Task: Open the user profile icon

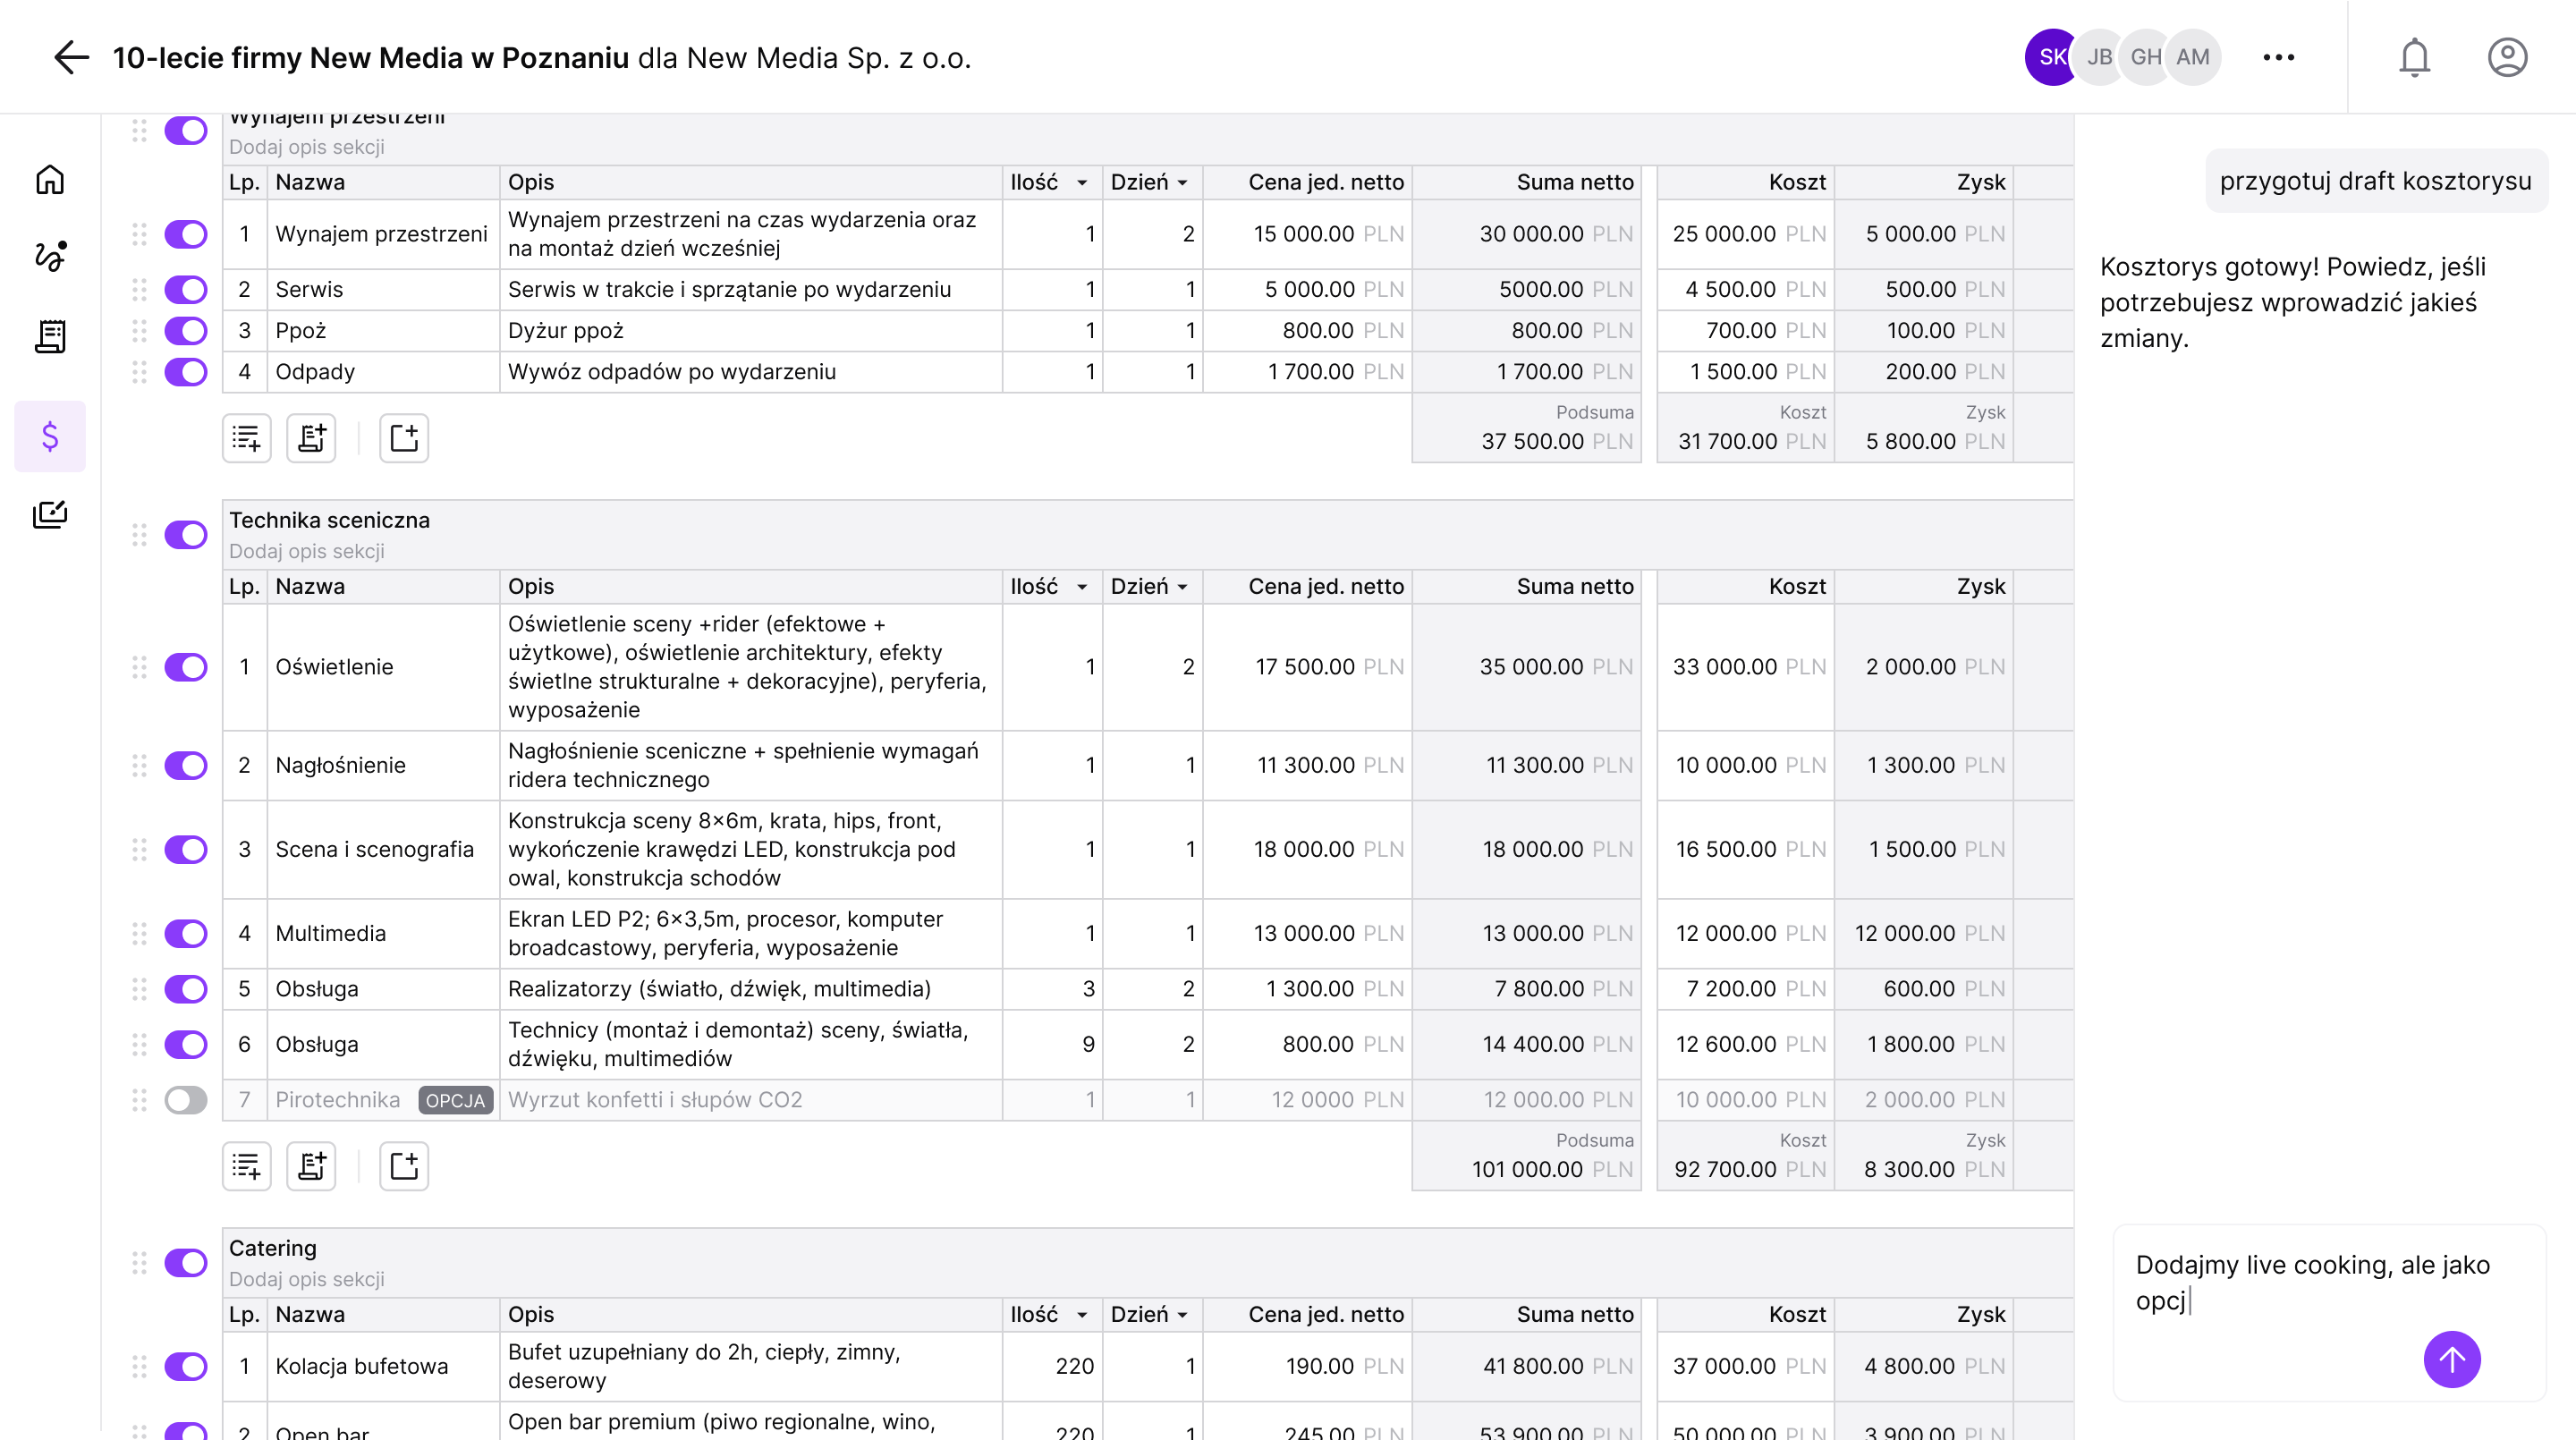Action: click(2507, 57)
